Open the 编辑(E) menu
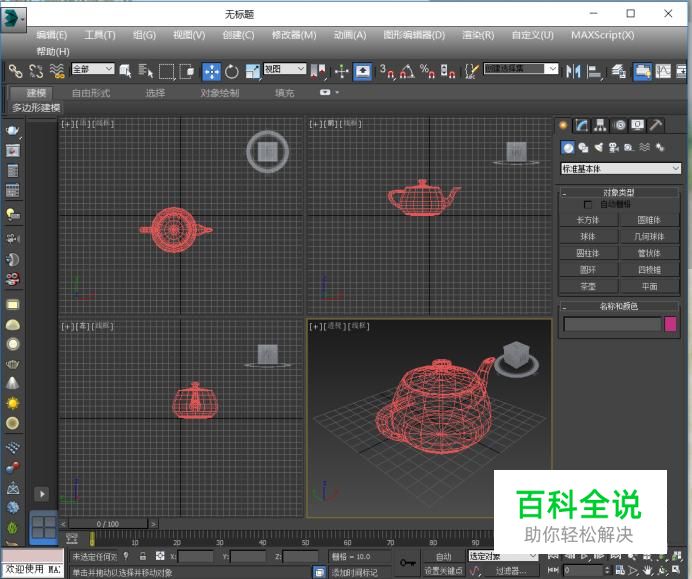The image size is (692, 579). tap(52, 35)
